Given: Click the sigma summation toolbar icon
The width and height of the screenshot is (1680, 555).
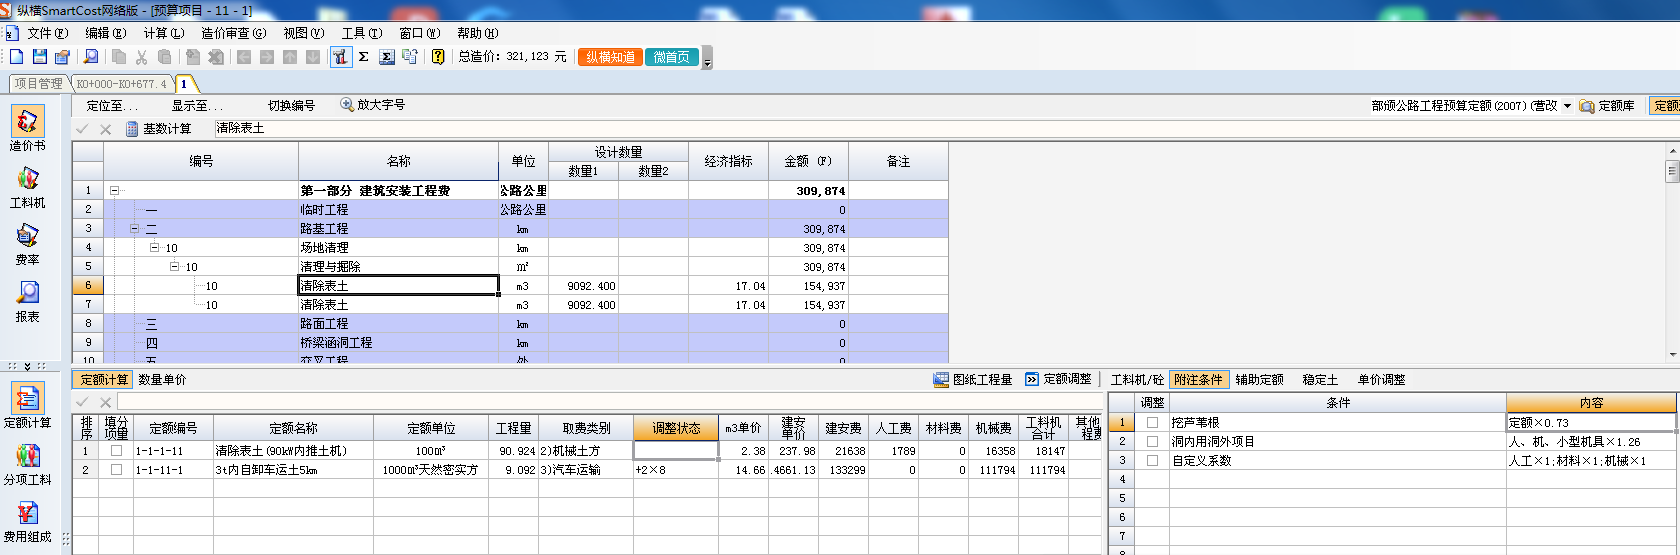Looking at the screenshot, I should (364, 57).
